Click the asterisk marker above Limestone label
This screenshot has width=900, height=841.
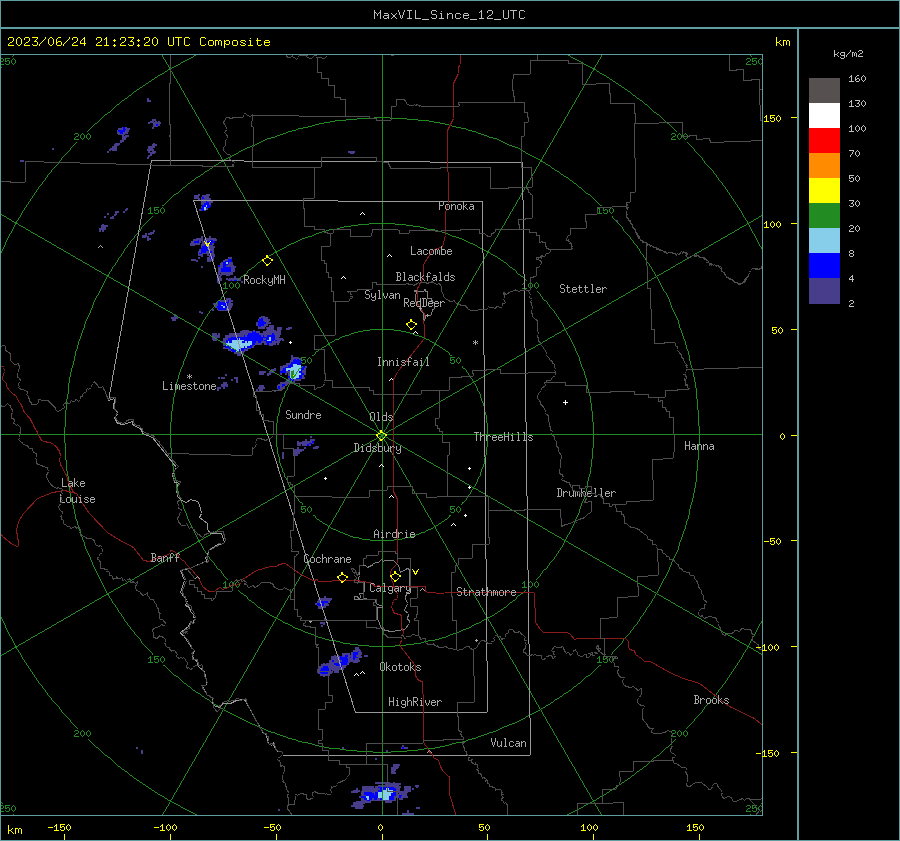click(189, 377)
